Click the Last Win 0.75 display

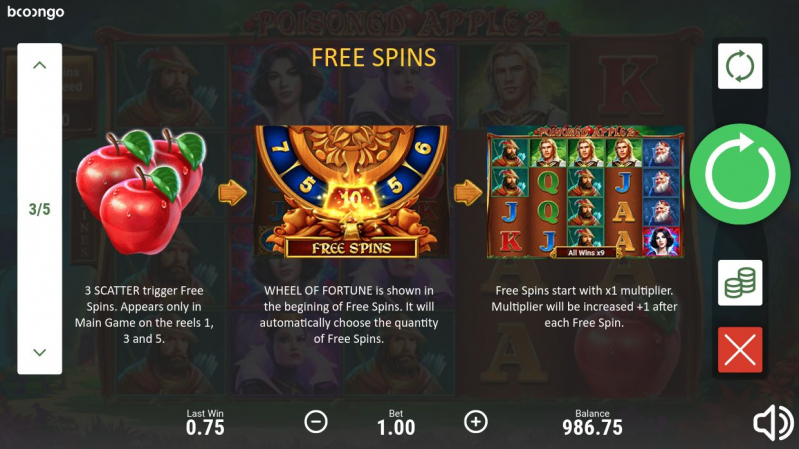[x=205, y=422]
